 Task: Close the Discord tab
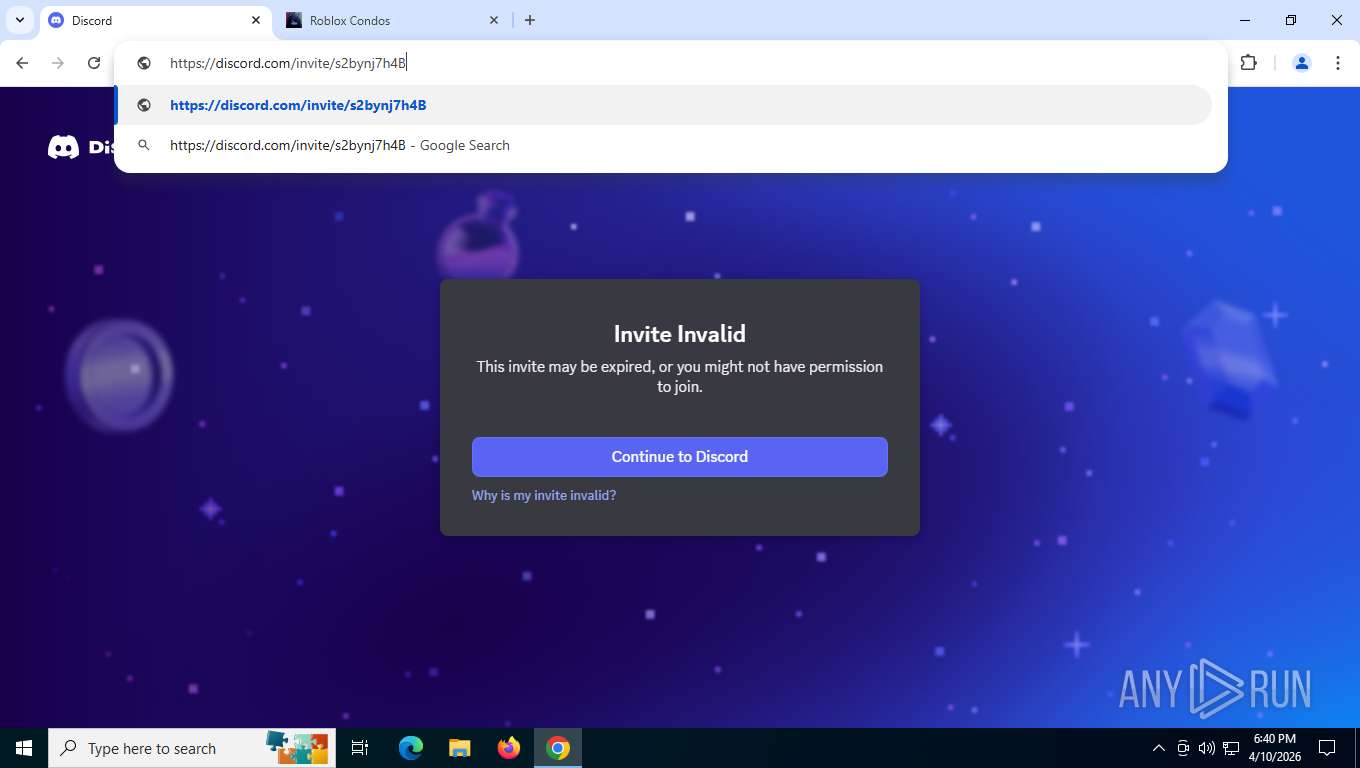coord(256,20)
